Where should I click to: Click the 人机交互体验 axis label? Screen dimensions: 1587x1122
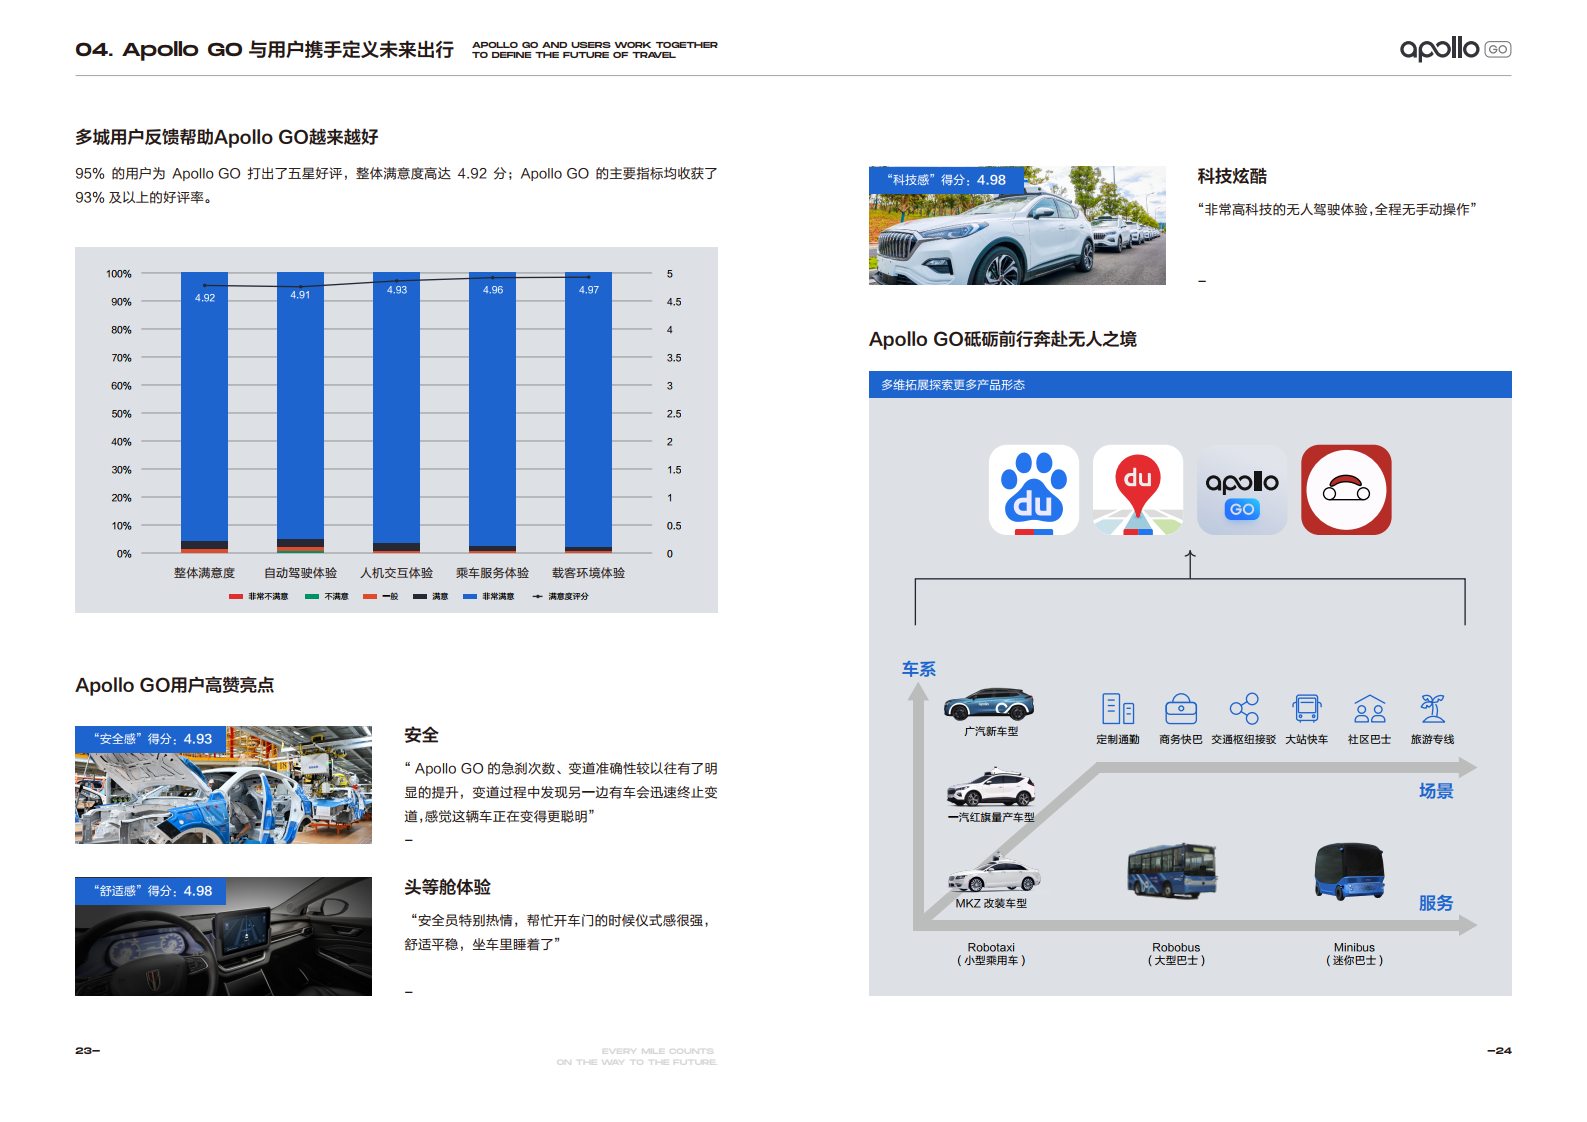tap(396, 573)
